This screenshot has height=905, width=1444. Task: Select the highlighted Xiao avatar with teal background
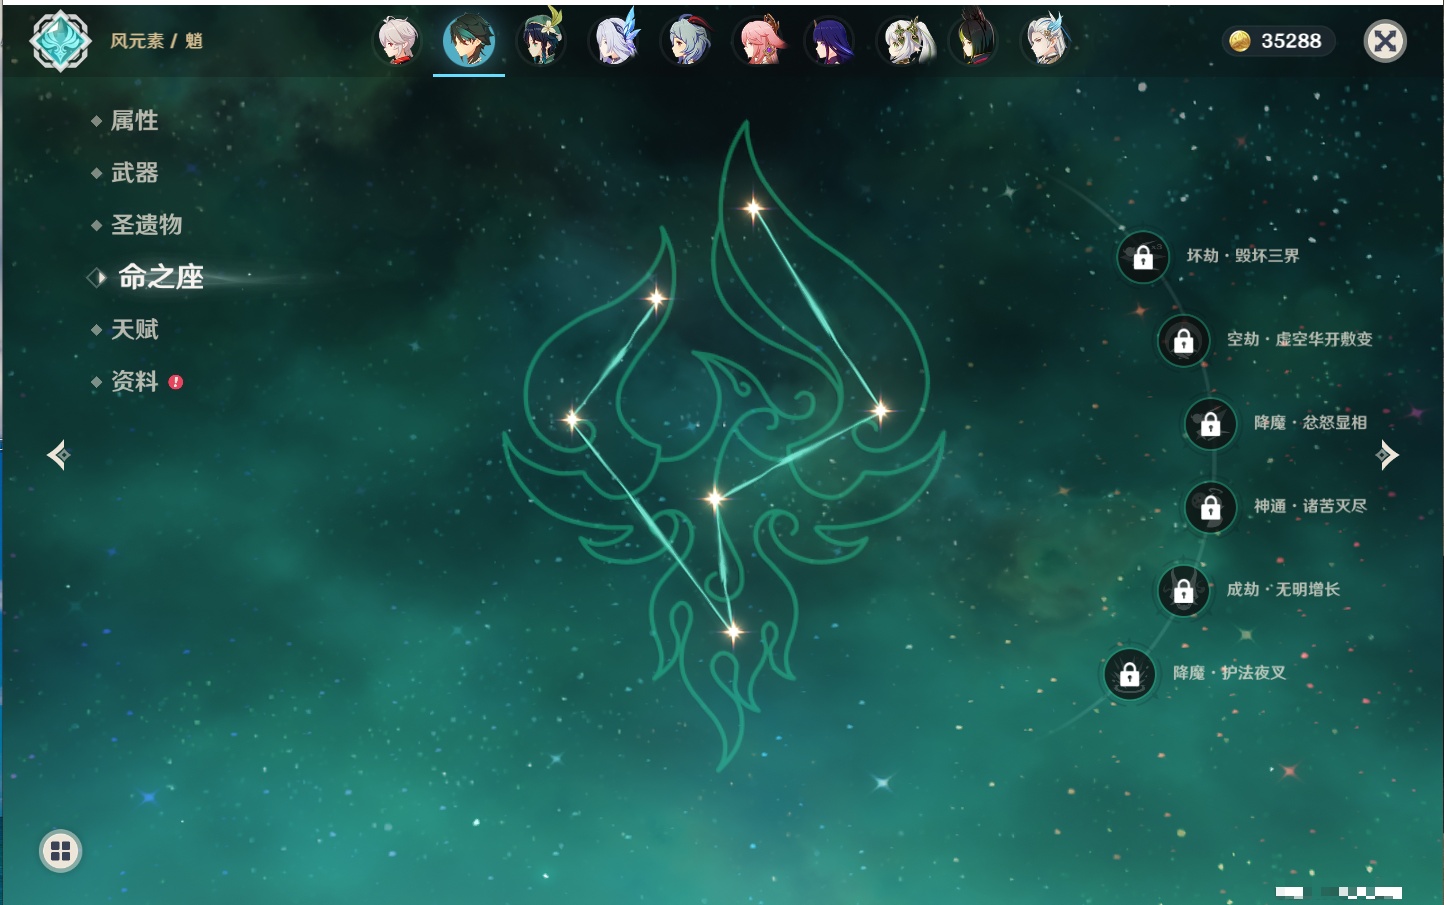[x=469, y=41]
